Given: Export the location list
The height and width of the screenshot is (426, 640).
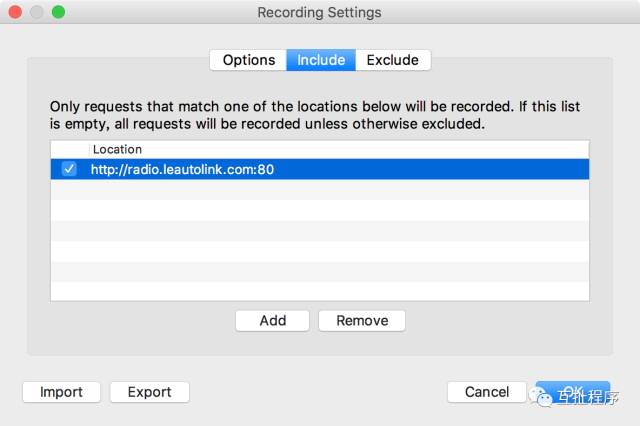Looking at the screenshot, I should pos(149,392).
